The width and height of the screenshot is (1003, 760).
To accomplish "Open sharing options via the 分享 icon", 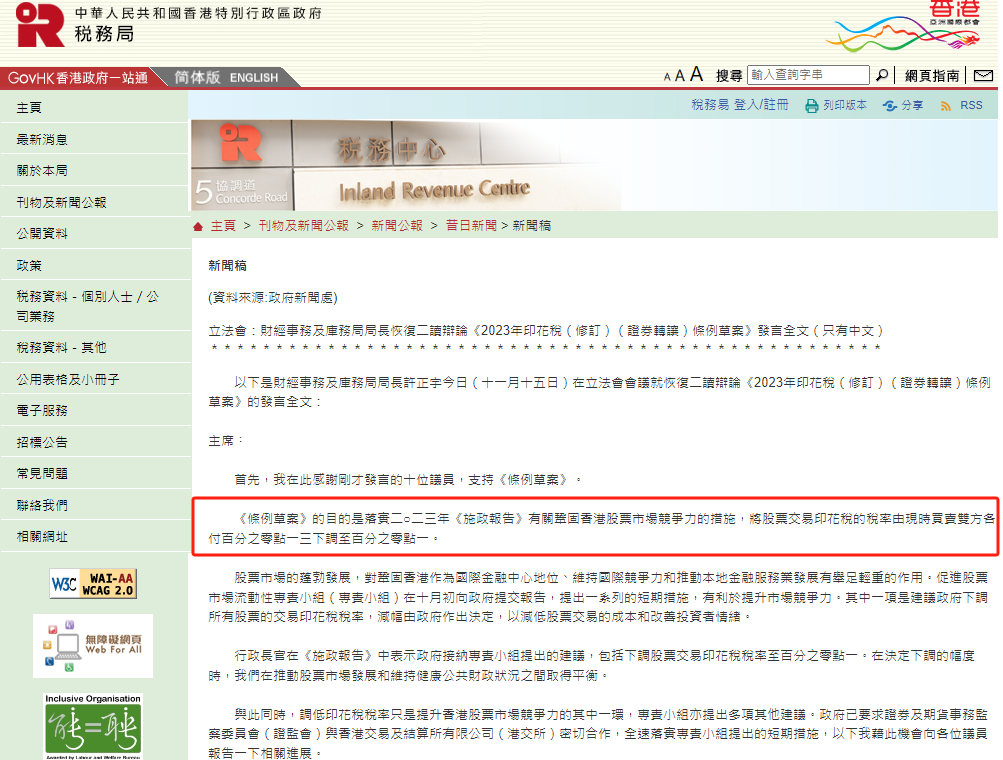I will tap(890, 104).
